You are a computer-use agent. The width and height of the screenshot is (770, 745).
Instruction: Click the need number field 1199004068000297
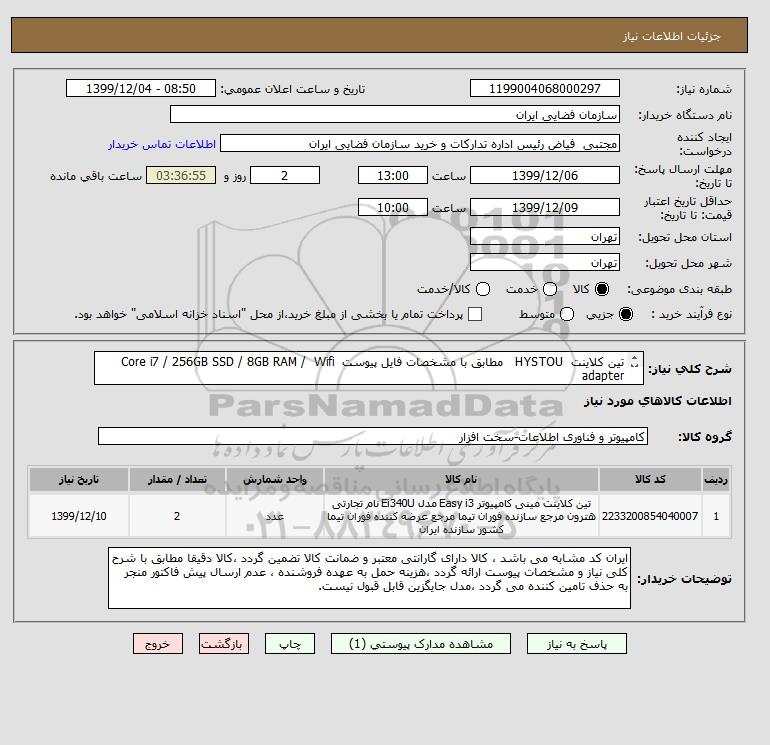pos(545,88)
